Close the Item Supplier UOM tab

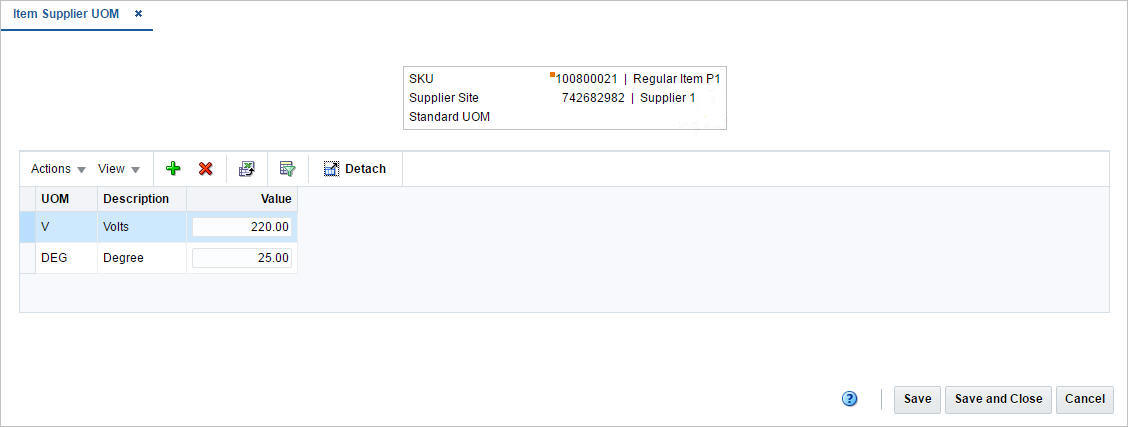tap(138, 14)
